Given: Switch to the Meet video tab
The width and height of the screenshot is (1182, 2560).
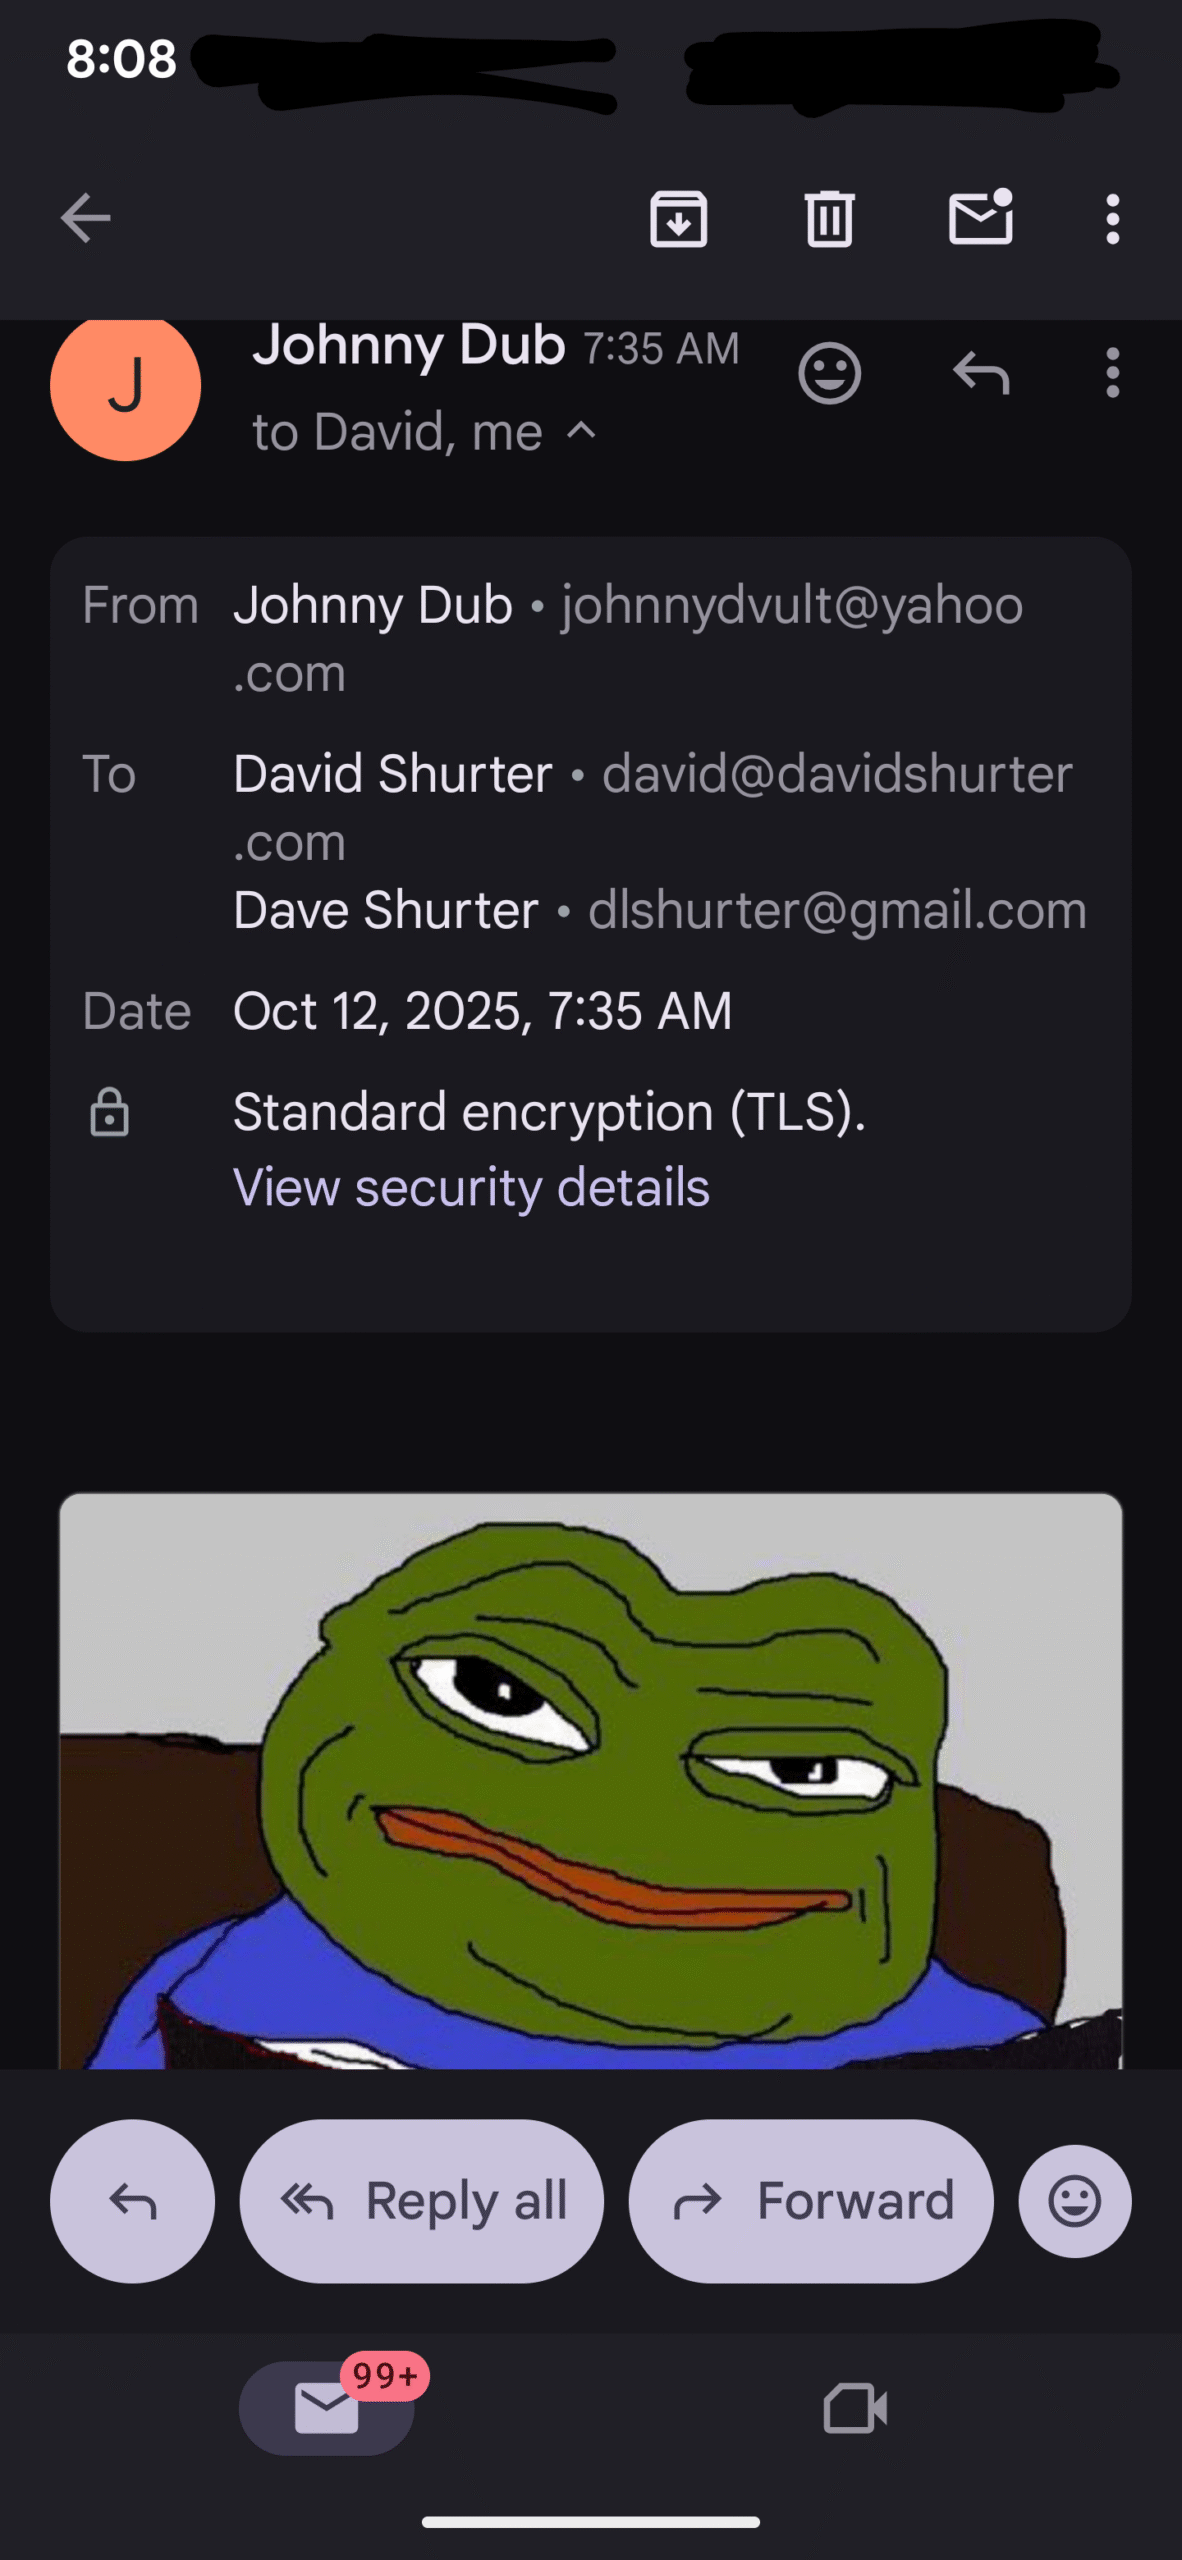Looking at the screenshot, I should click(855, 2408).
